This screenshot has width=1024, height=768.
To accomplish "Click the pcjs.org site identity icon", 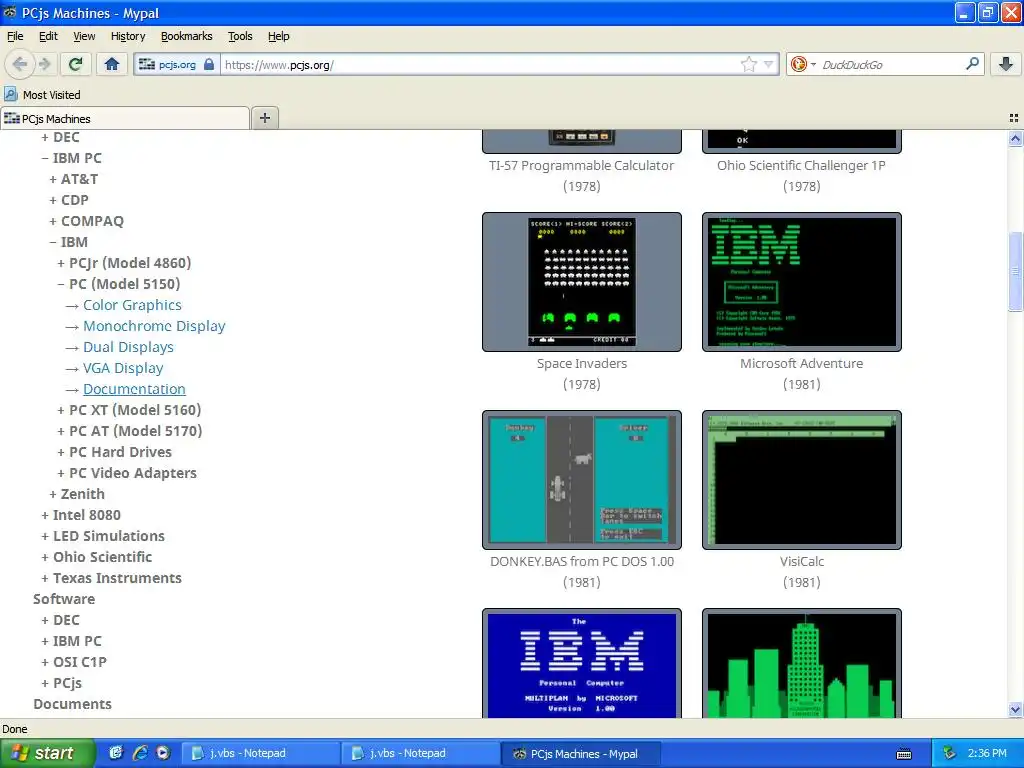I will point(176,65).
